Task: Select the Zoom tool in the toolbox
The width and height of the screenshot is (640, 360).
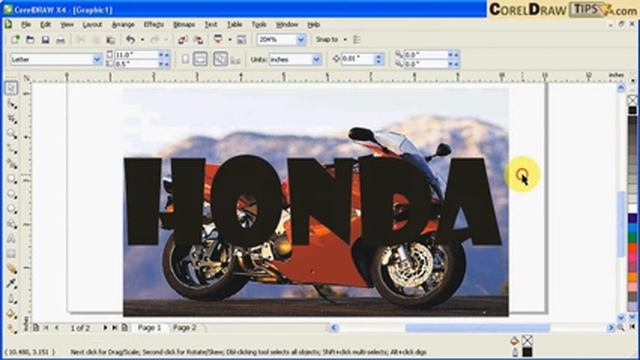Action: tap(11, 134)
